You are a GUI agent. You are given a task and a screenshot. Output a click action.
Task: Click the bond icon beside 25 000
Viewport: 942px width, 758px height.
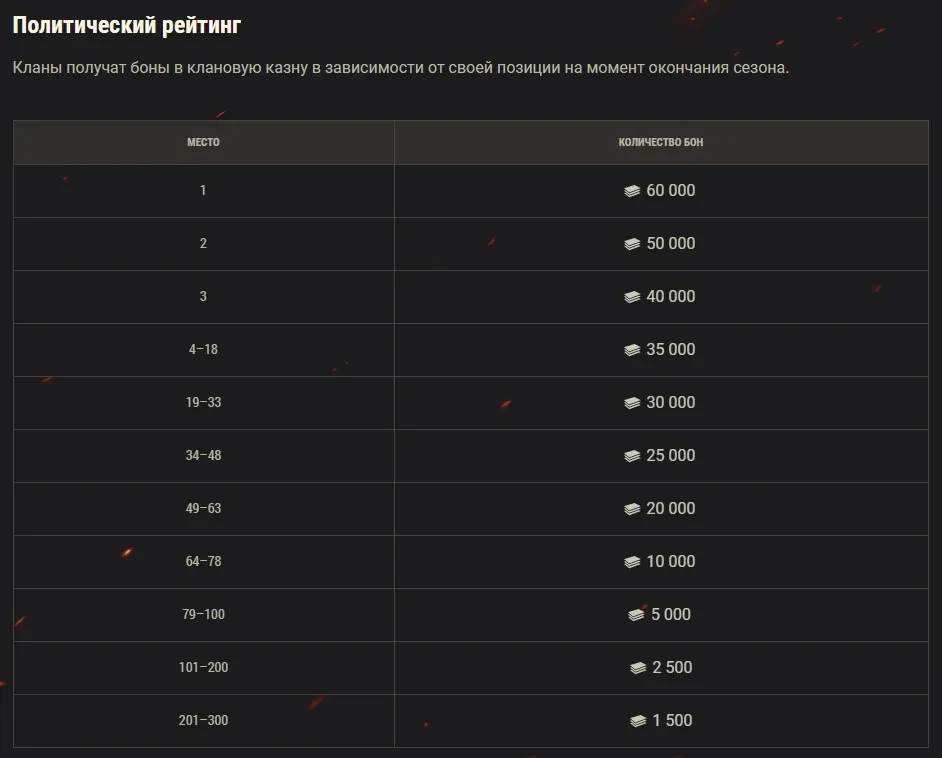point(632,456)
